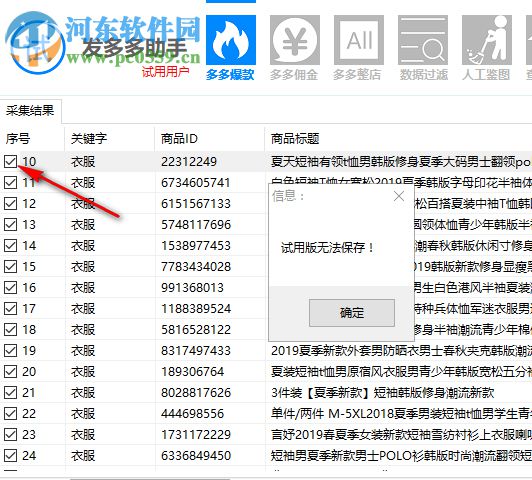Select product ID 6734605741
Viewport: 532px width, 480px height.
[196, 183]
